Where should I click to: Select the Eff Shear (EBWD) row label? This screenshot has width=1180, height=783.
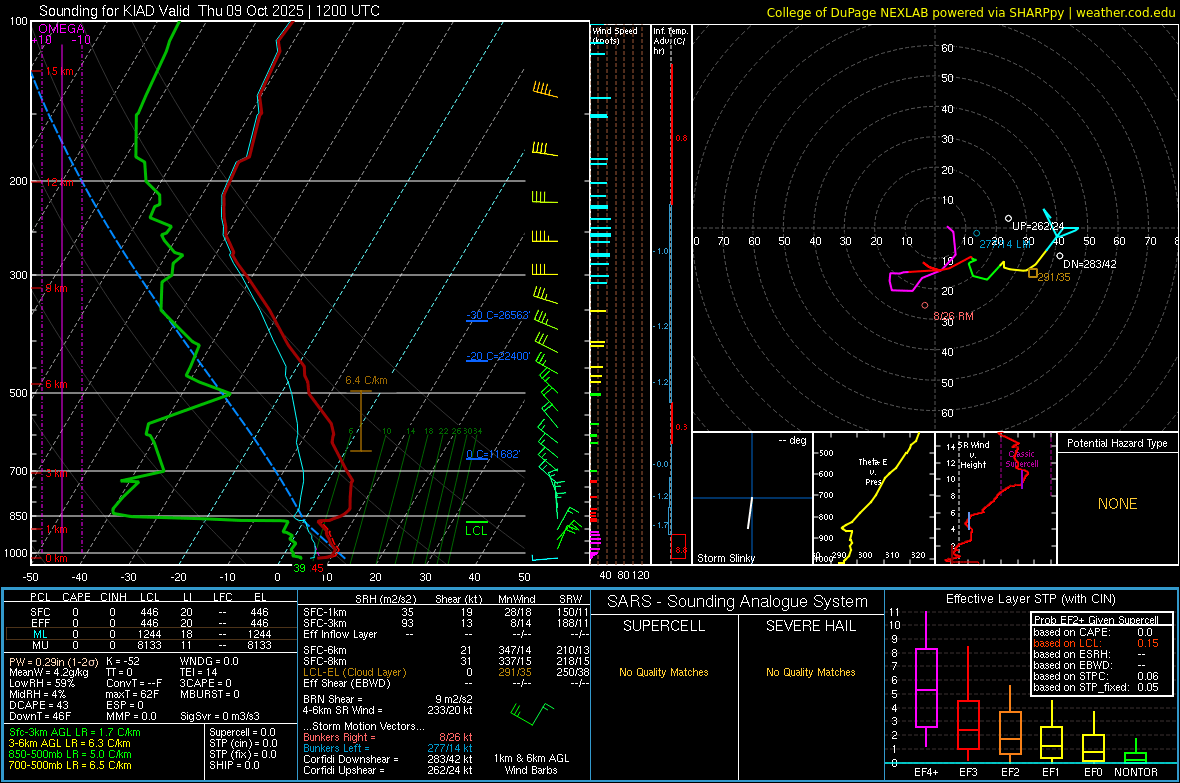coord(347,684)
